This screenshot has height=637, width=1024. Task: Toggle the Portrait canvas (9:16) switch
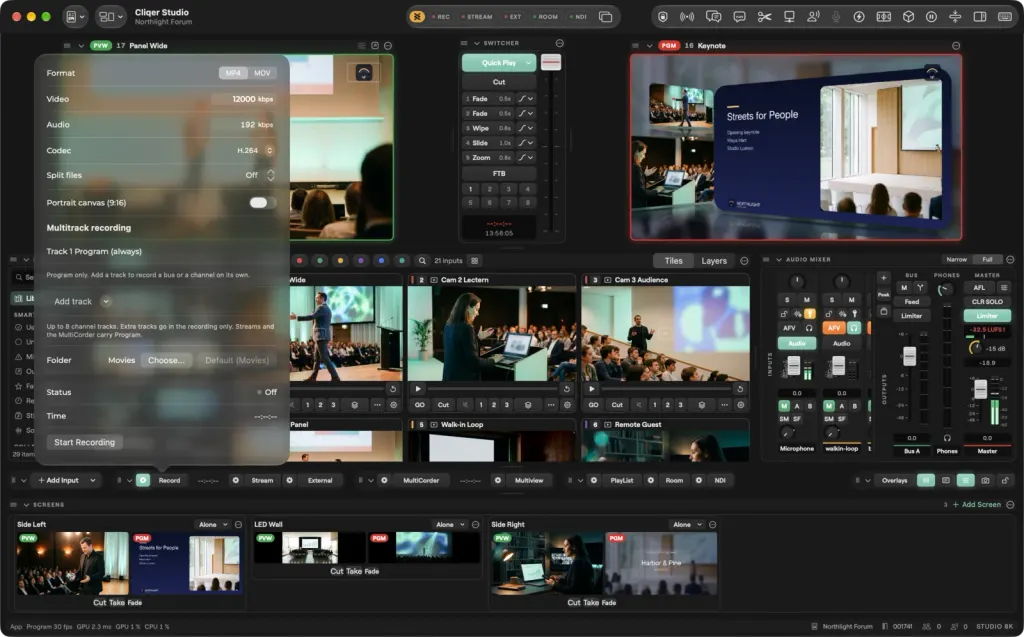click(x=263, y=203)
